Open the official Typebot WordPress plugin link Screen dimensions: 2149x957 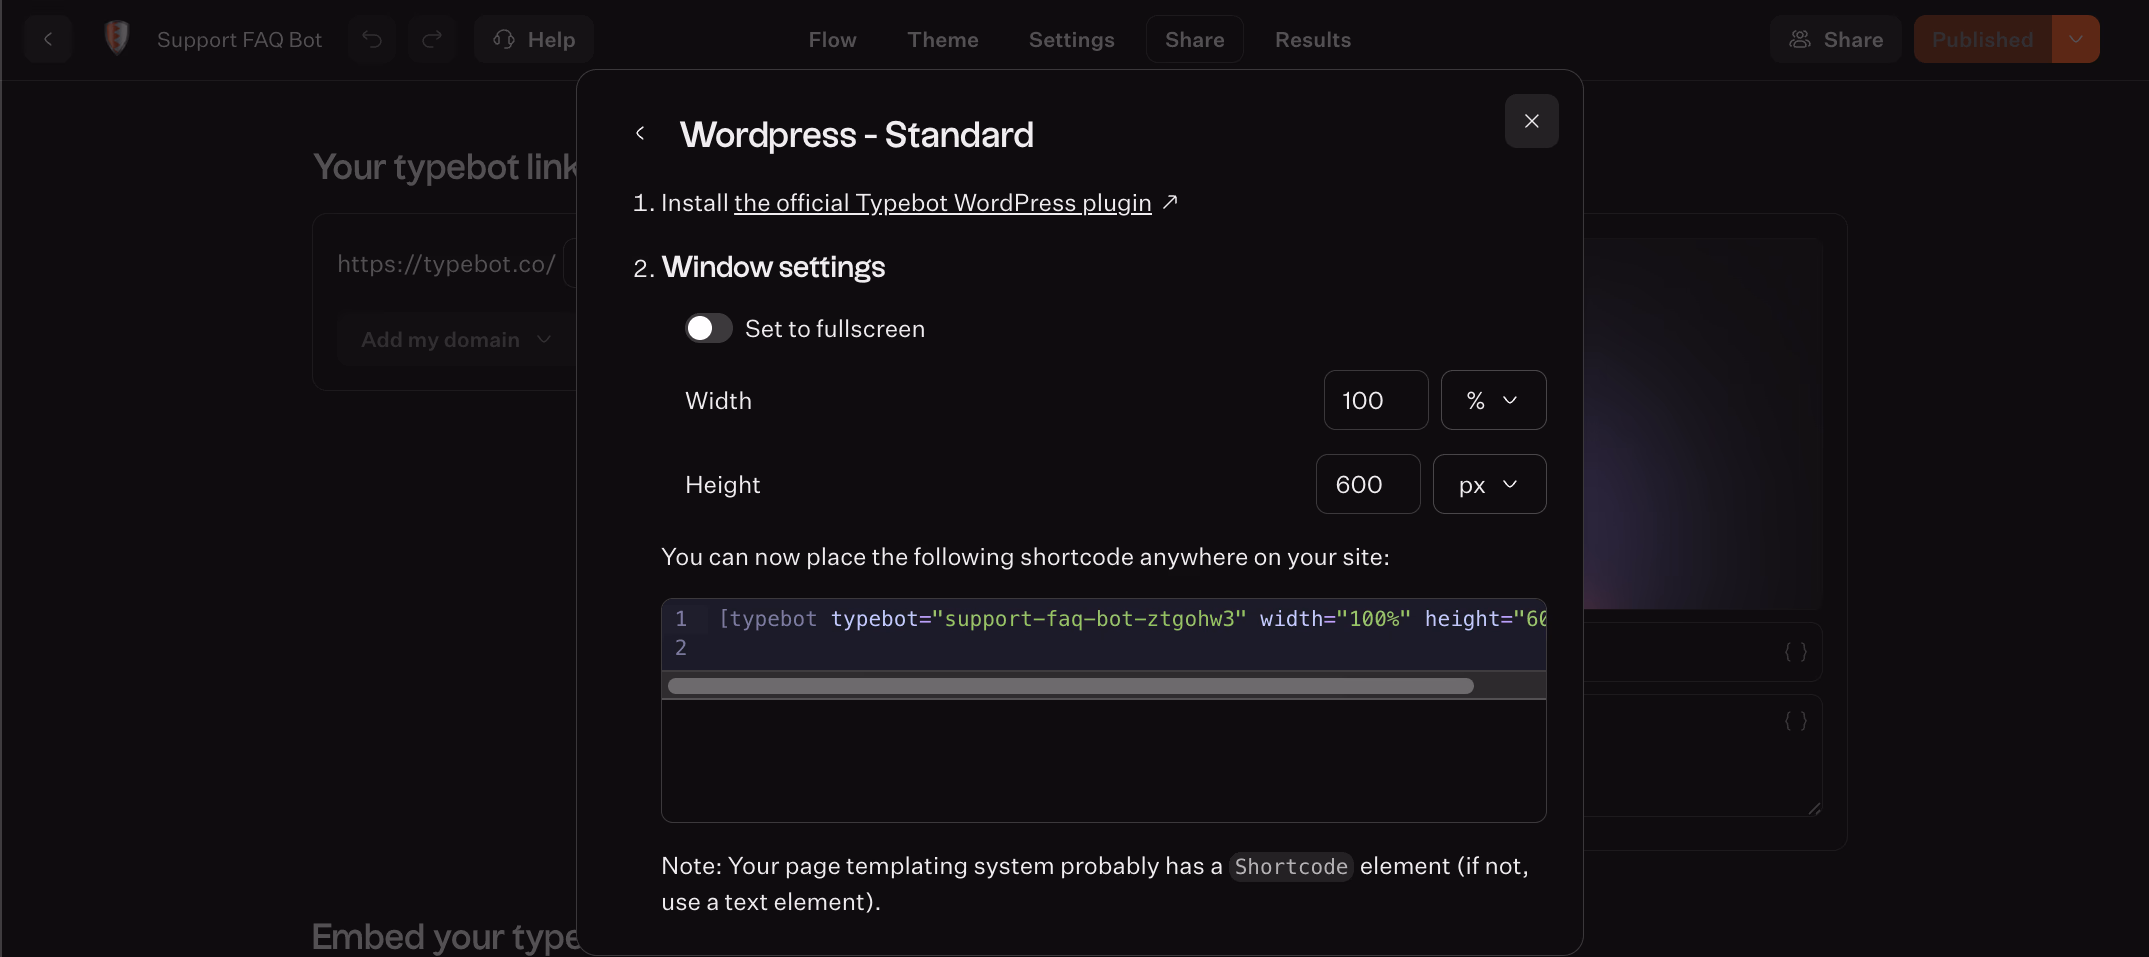[x=942, y=203]
